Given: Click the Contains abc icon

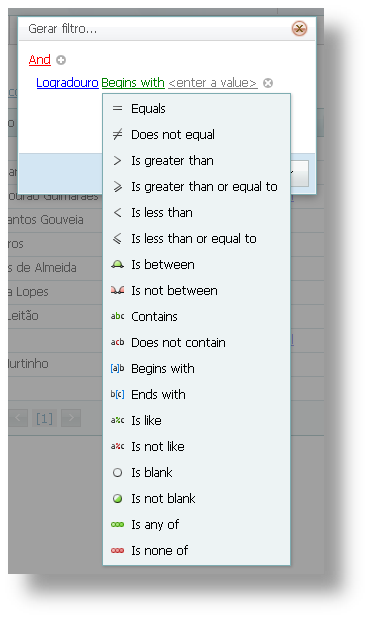Looking at the screenshot, I should (117, 316).
